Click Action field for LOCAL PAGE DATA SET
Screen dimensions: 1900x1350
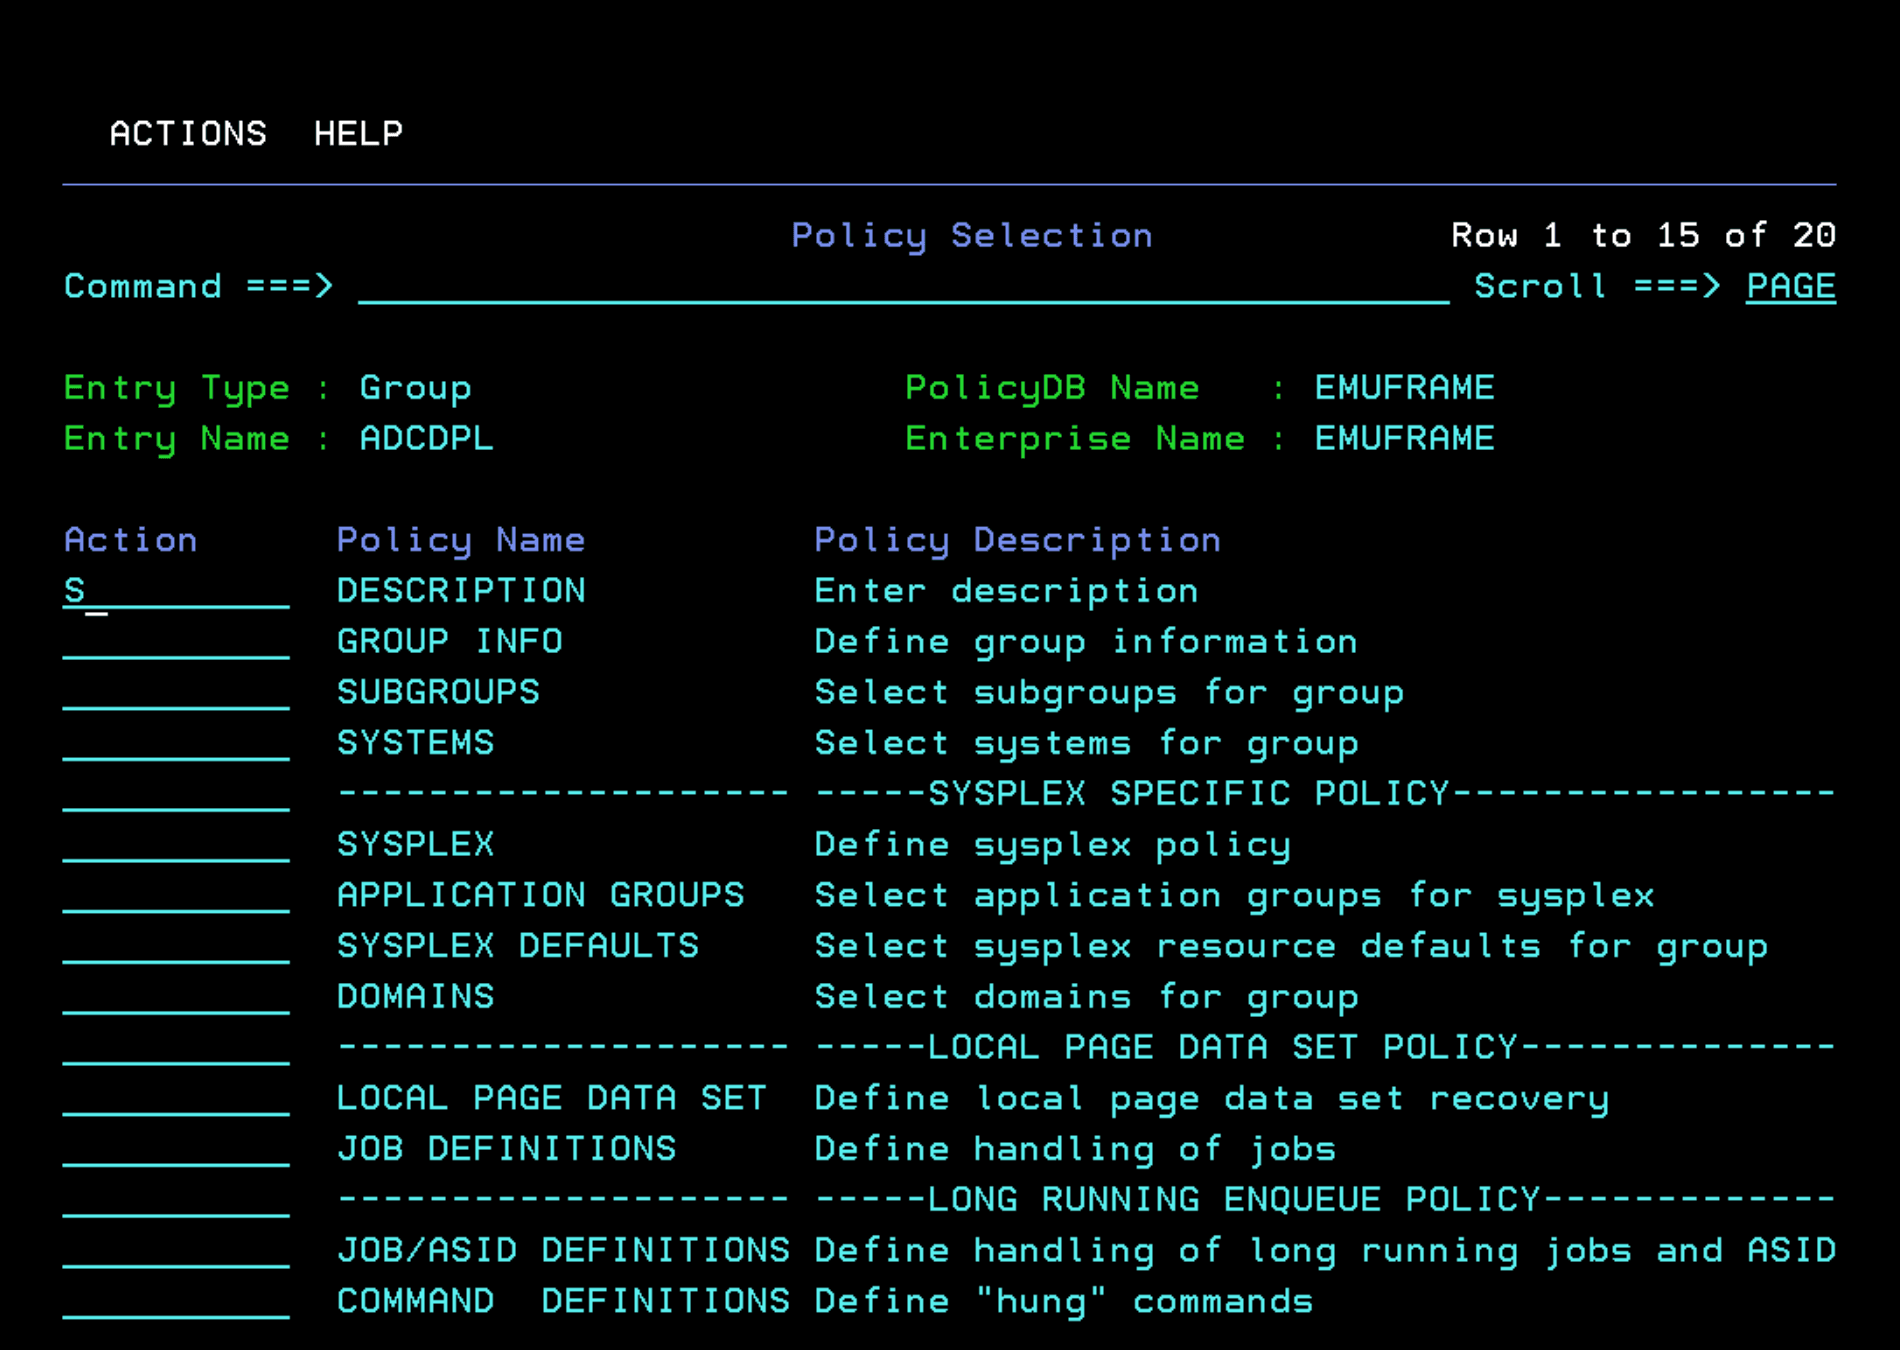pyautogui.click(x=176, y=1099)
